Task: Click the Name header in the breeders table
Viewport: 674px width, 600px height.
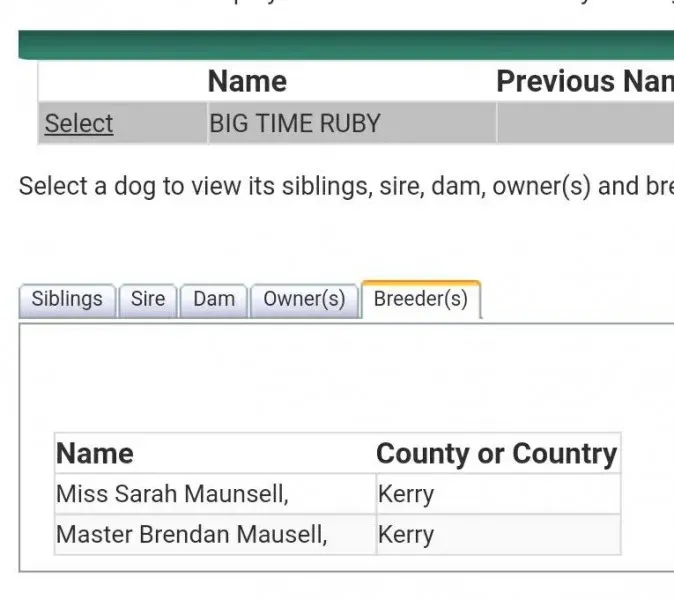Action: (x=95, y=454)
